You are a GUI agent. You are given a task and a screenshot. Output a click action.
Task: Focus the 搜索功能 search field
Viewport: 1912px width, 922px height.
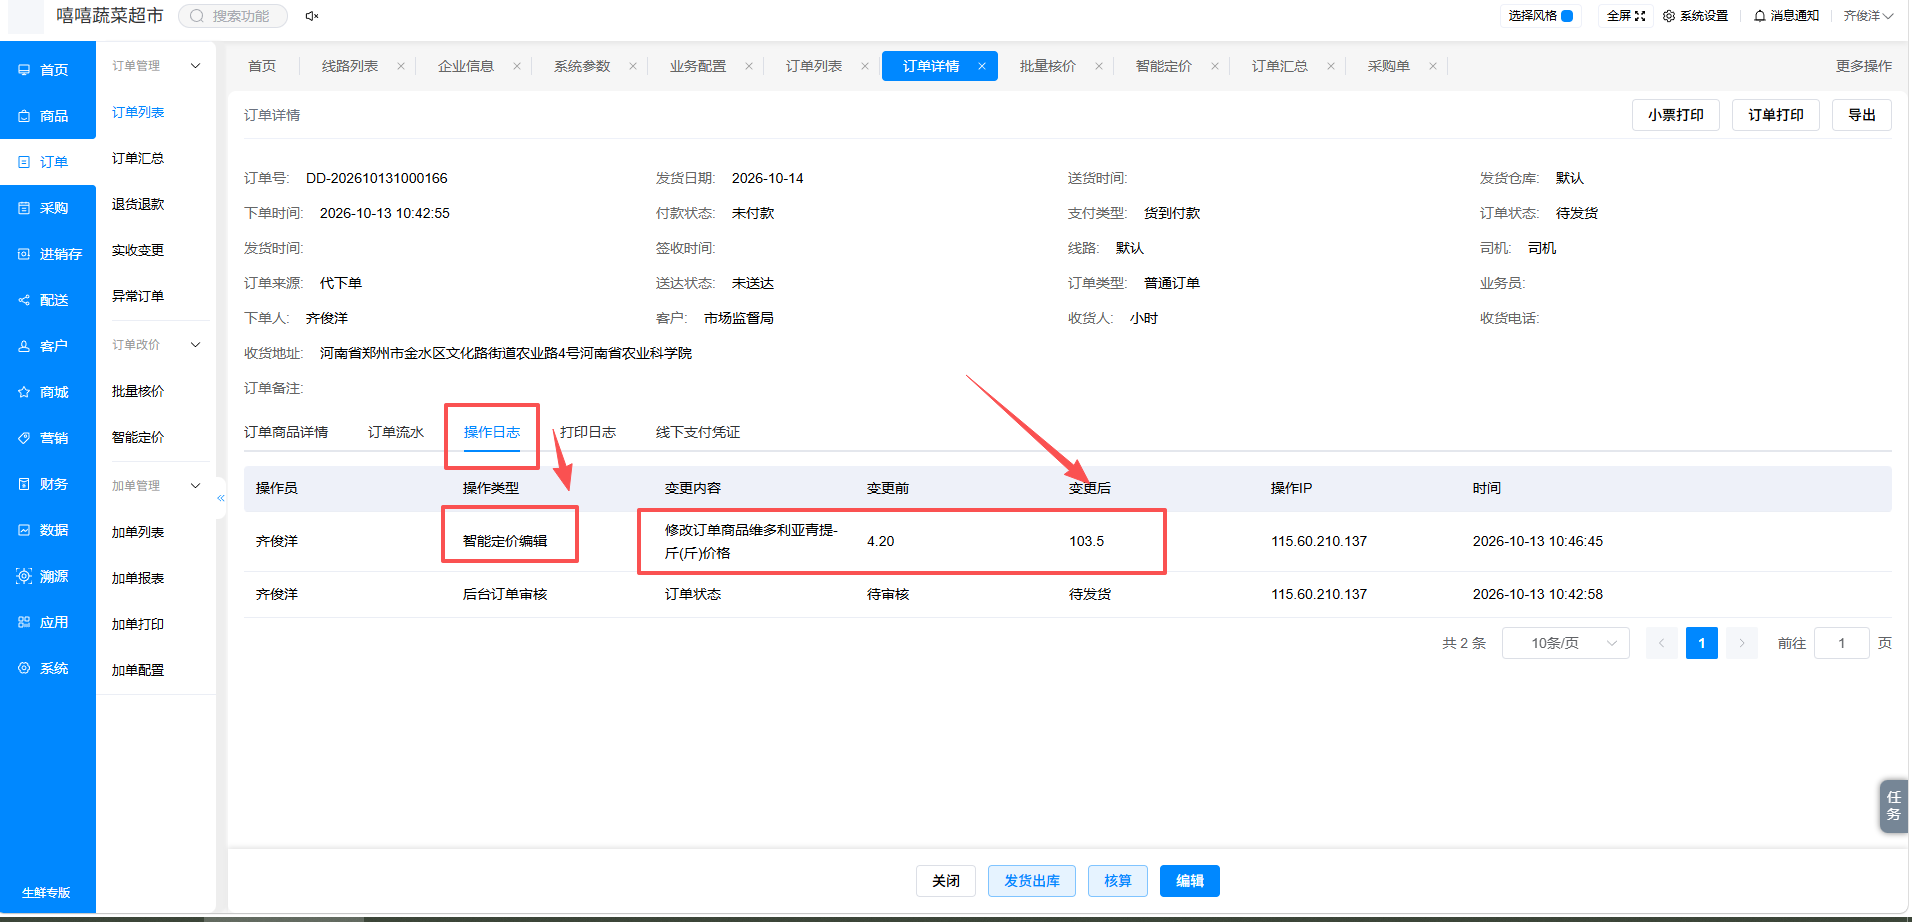coord(233,16)
